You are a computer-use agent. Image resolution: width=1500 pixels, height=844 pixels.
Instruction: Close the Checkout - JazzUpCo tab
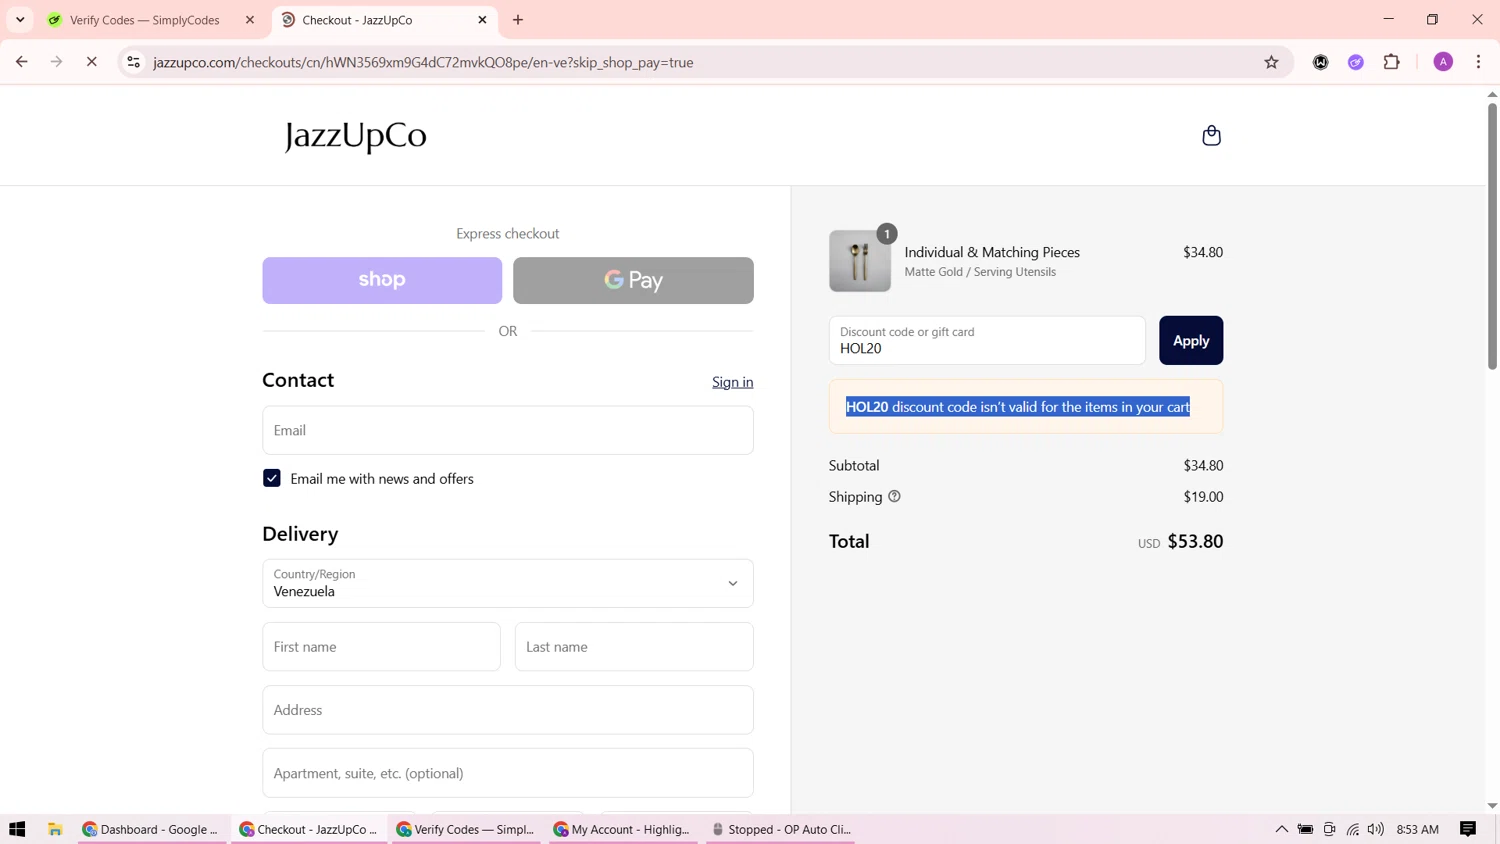coord(482,20)
